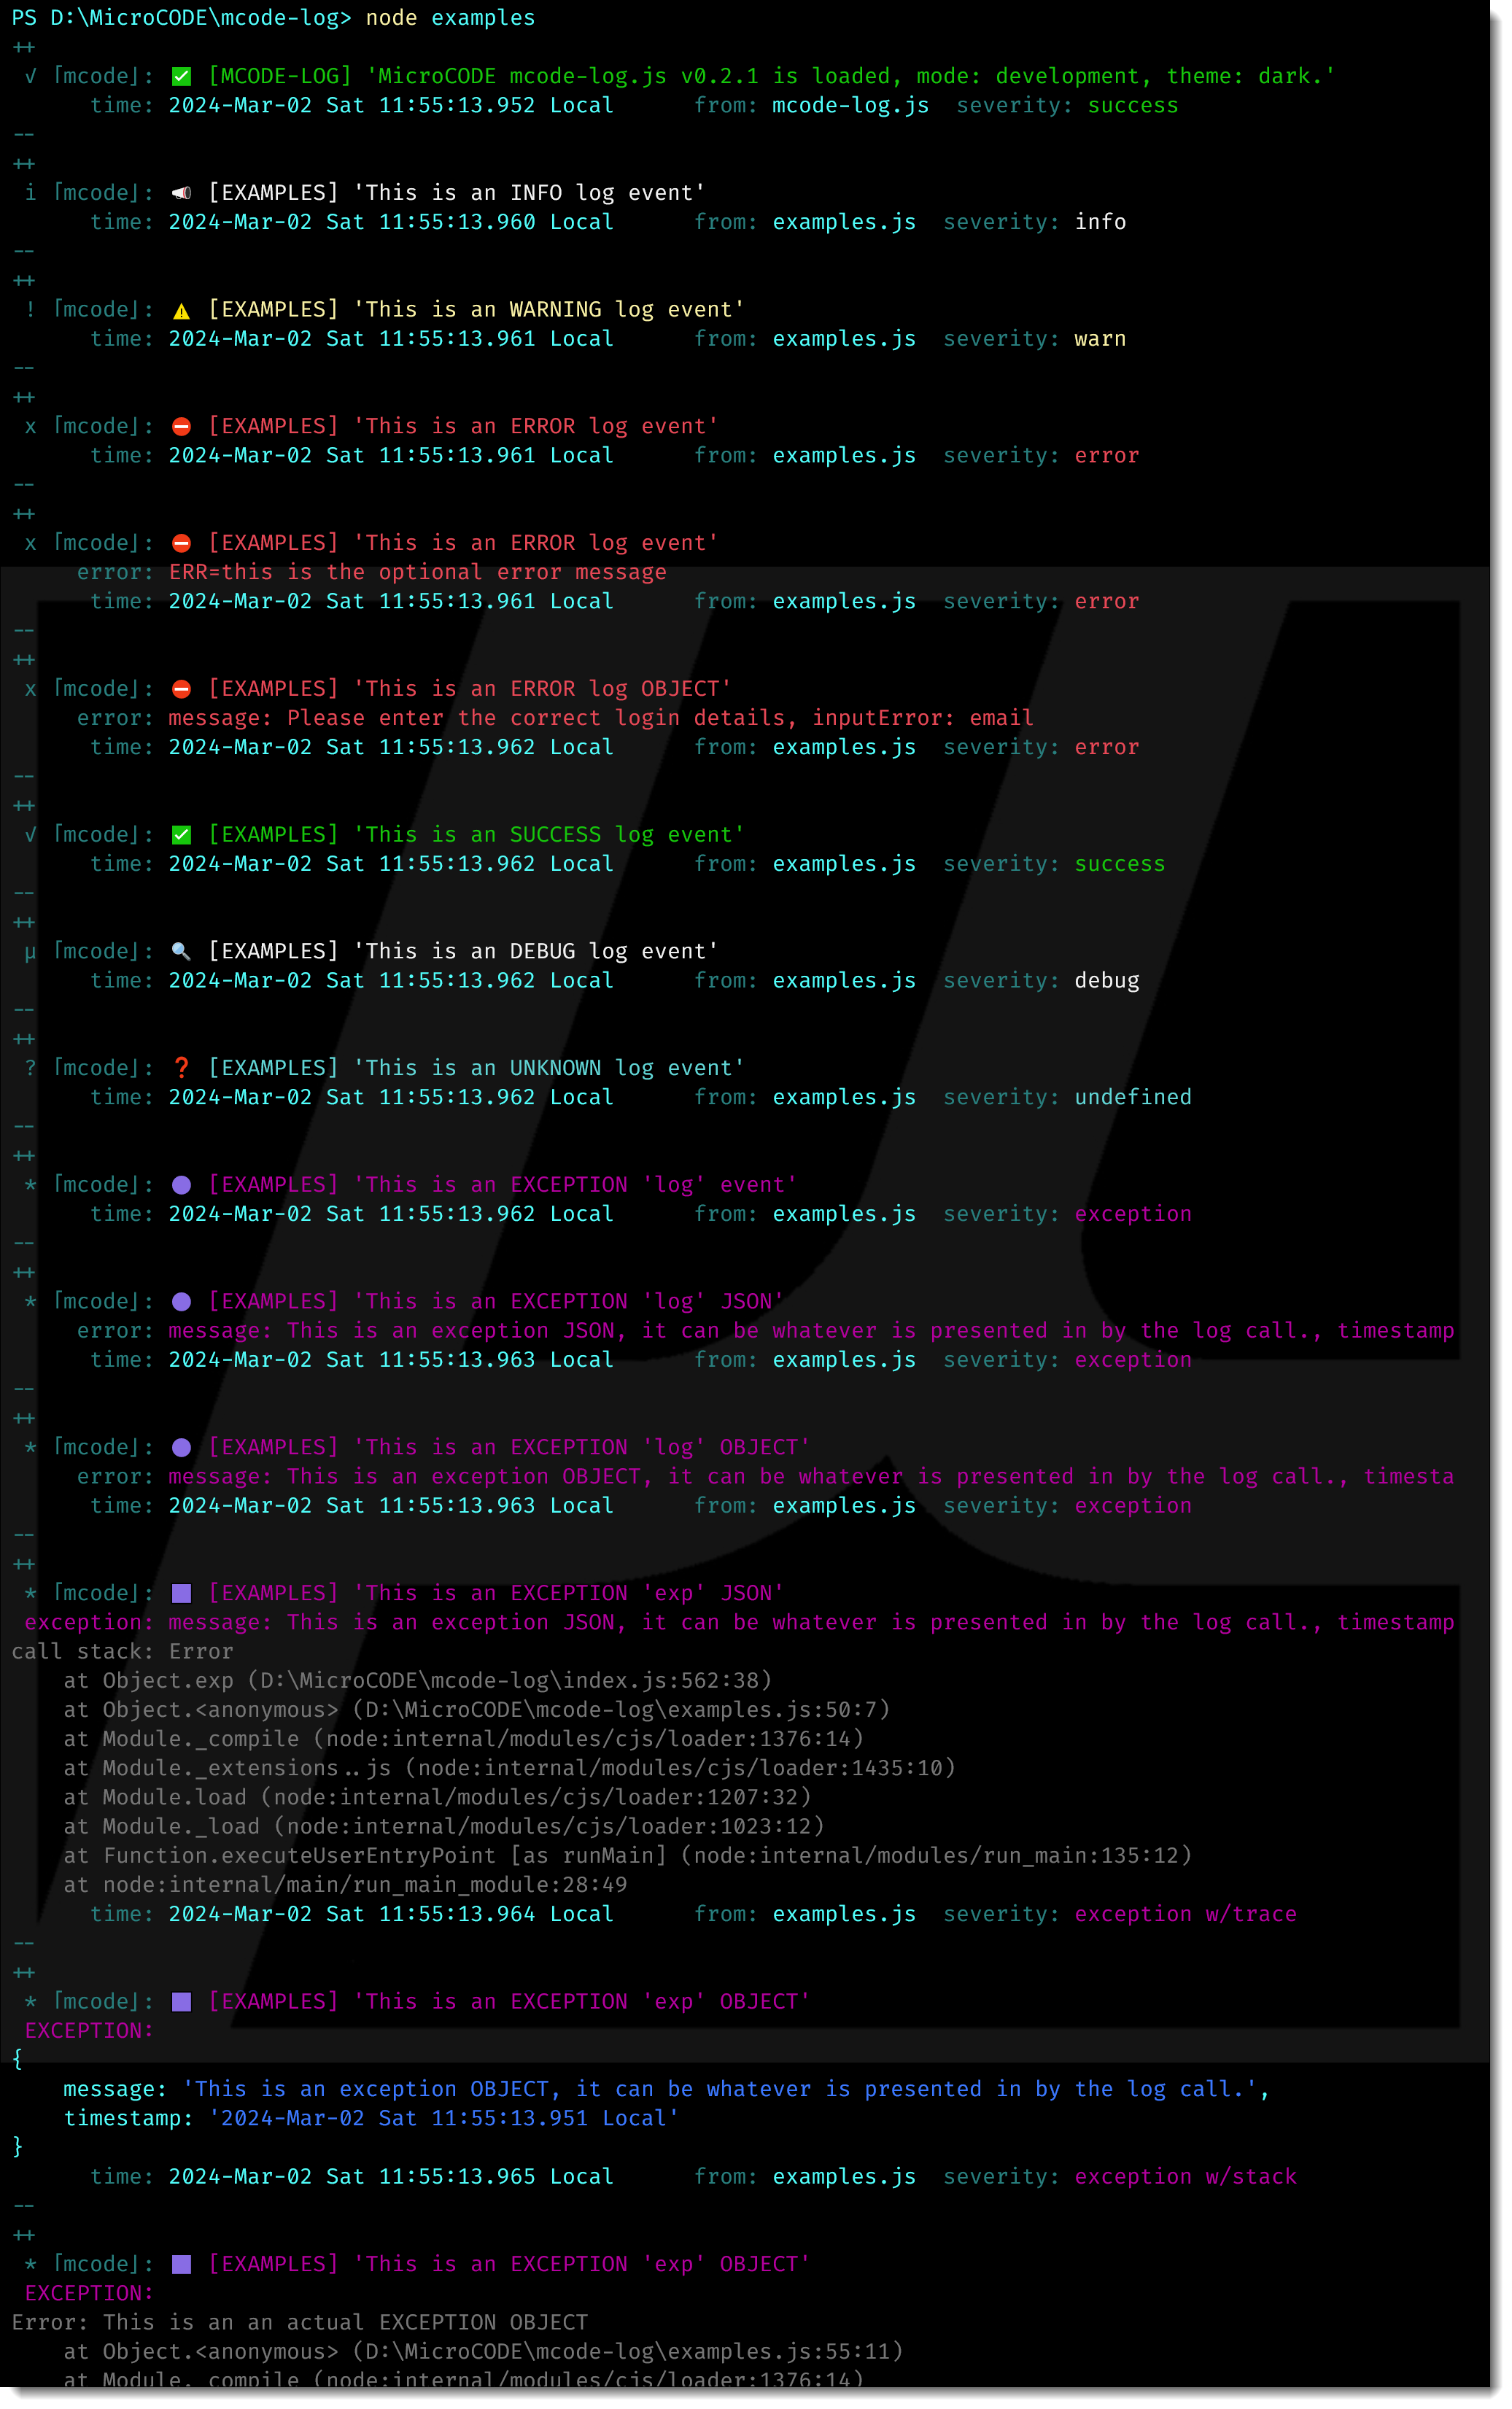The image size is (1512, 2409).
Task: Click the 'exception w/stack' severity value
Action: tap(1185, 2177)
